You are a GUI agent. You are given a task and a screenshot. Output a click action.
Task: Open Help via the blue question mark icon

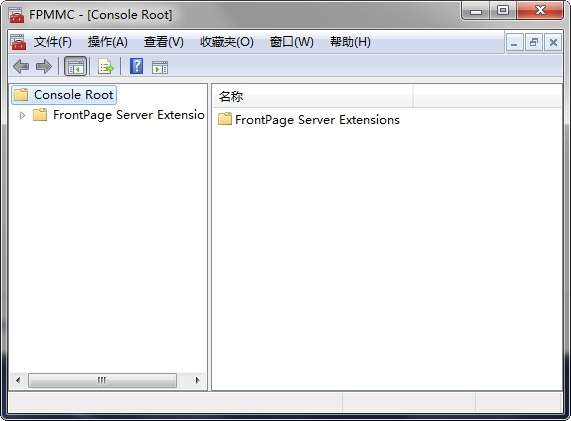click(x=137, y=66)
